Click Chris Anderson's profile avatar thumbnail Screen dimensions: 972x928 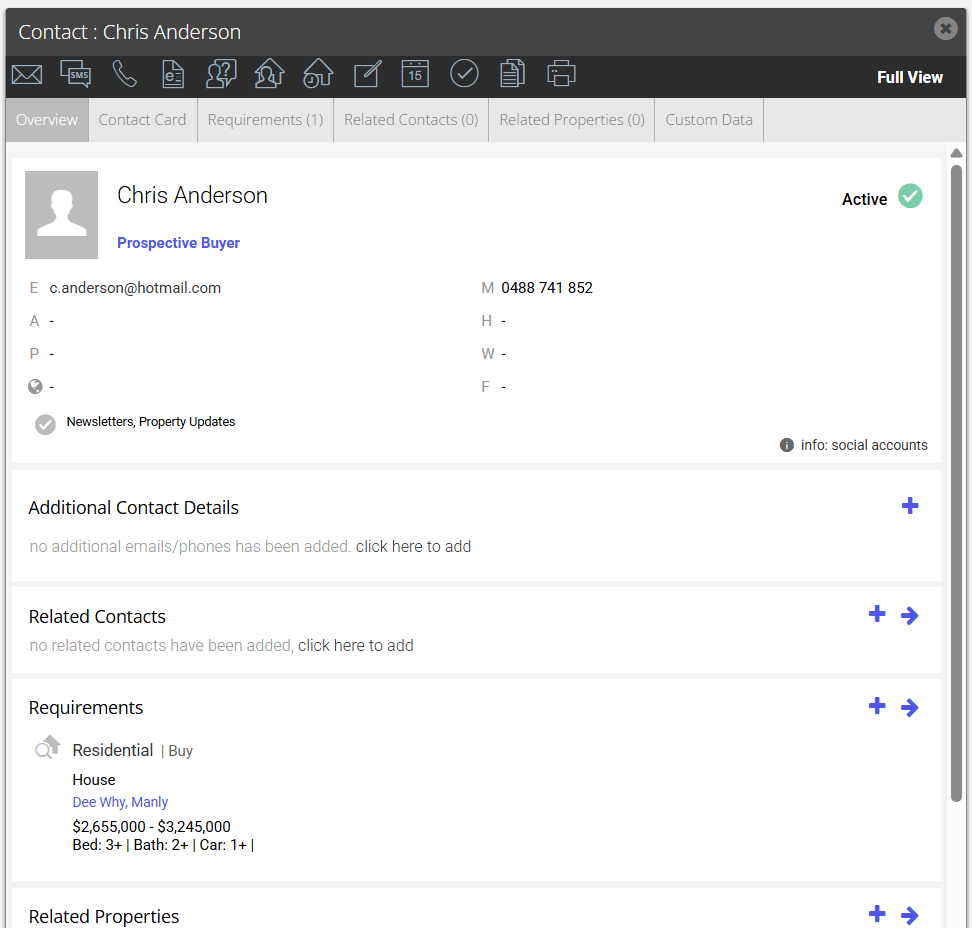[x=61, y=214]
